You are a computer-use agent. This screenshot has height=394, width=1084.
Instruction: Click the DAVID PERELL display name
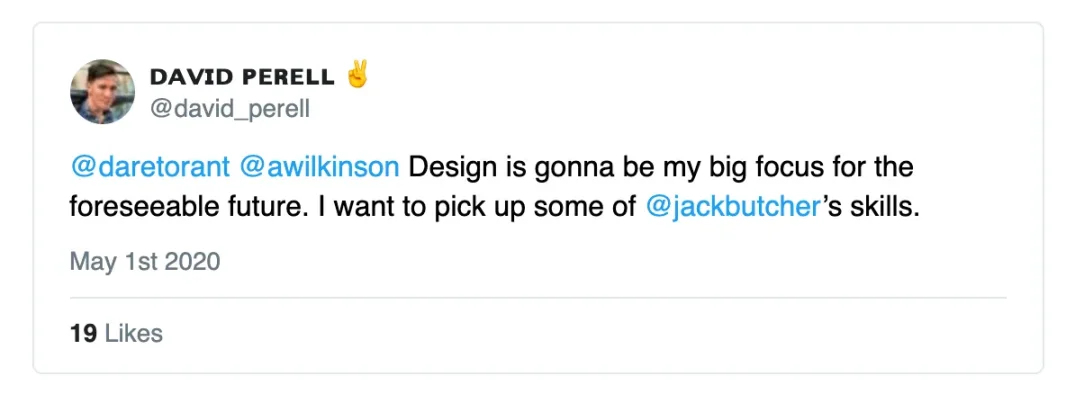pyautogui.click(x=242, y=78)
